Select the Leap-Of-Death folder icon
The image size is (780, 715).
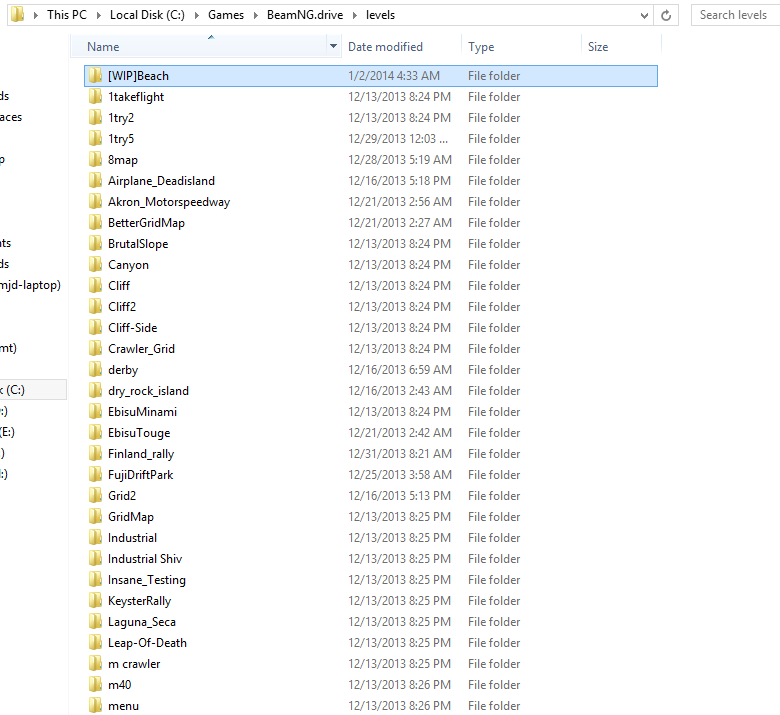96,643
